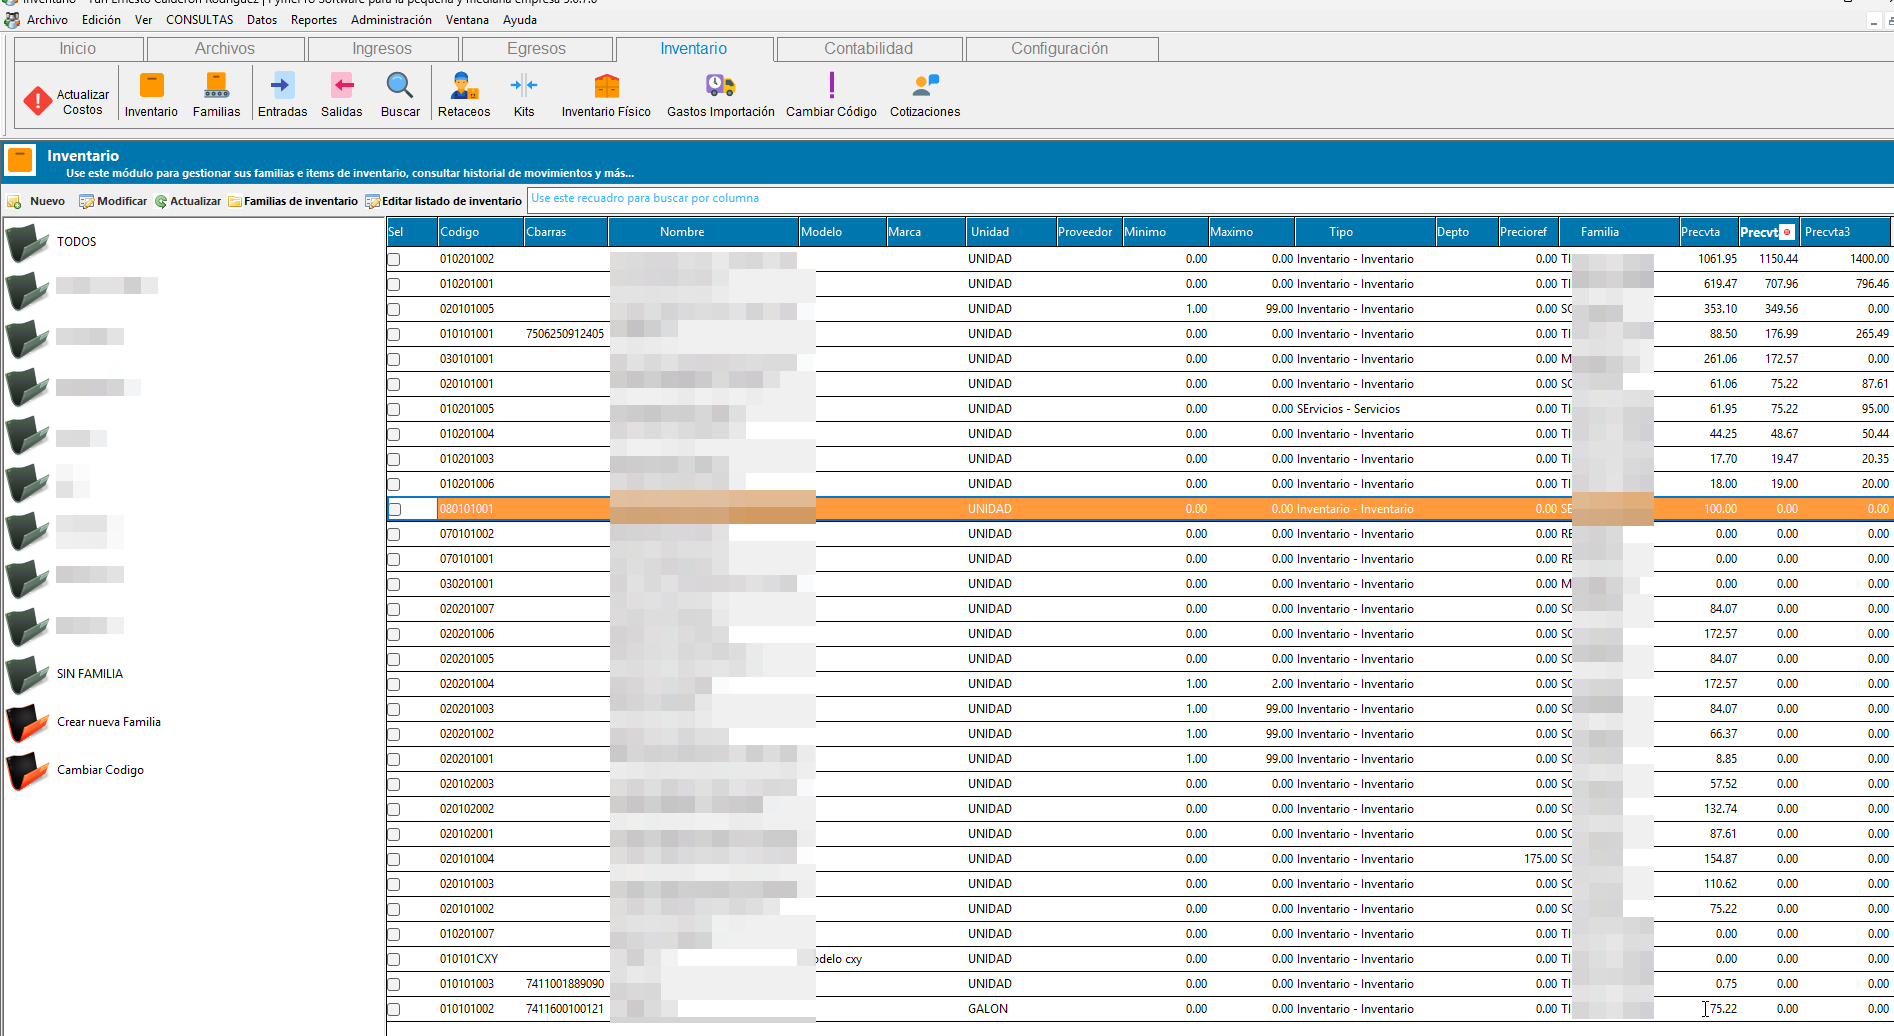Open the Archivo menu
The image size is (1894, 1036).
47,20
